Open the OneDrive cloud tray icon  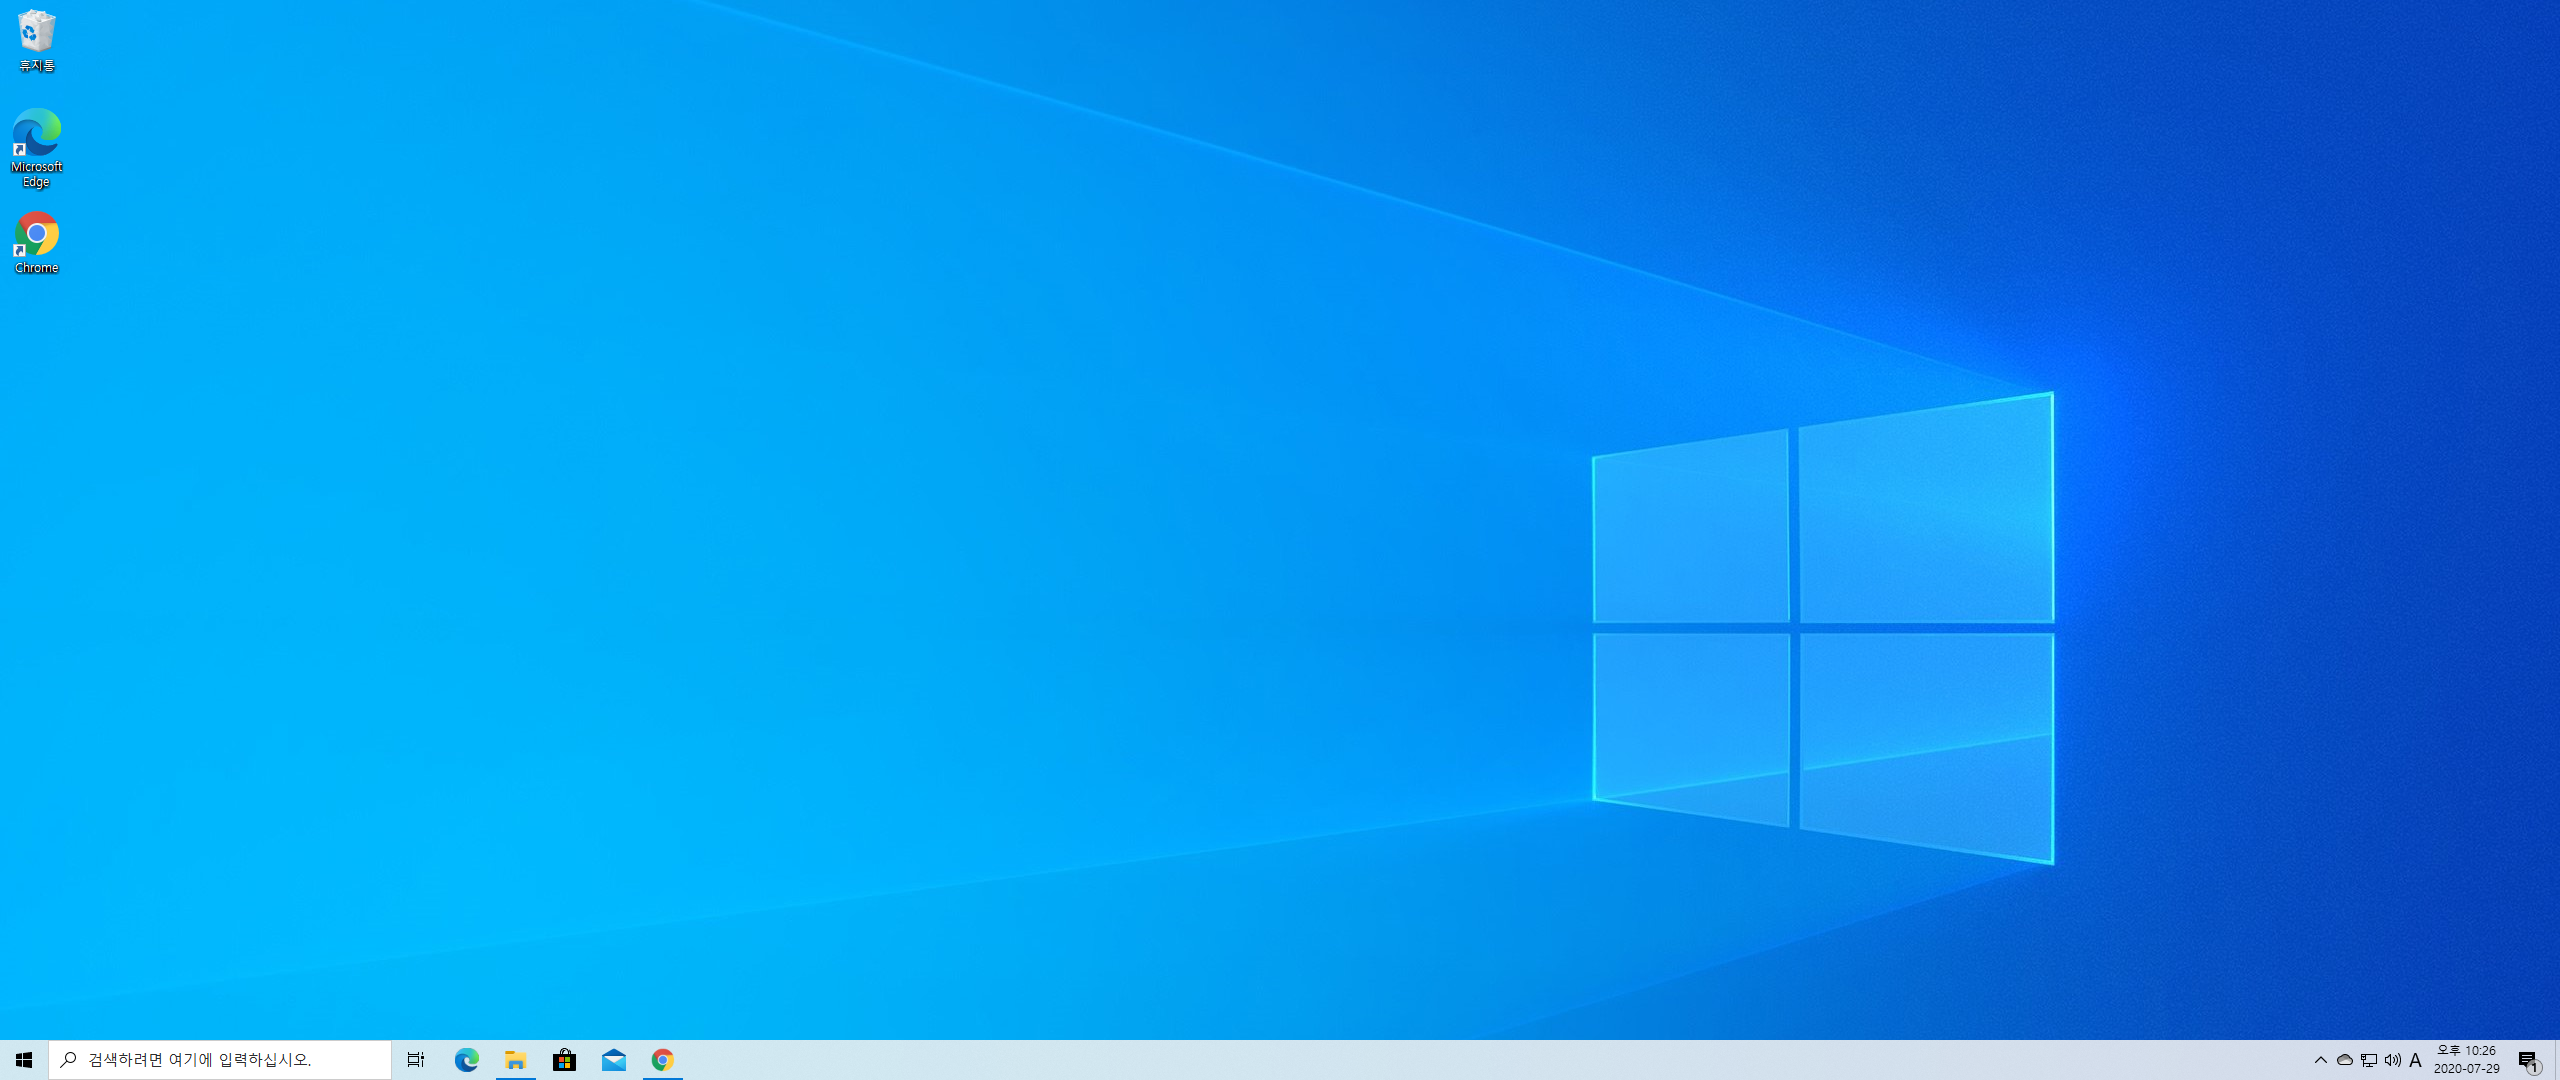pyautogui.click(x=2345, y=1060)
